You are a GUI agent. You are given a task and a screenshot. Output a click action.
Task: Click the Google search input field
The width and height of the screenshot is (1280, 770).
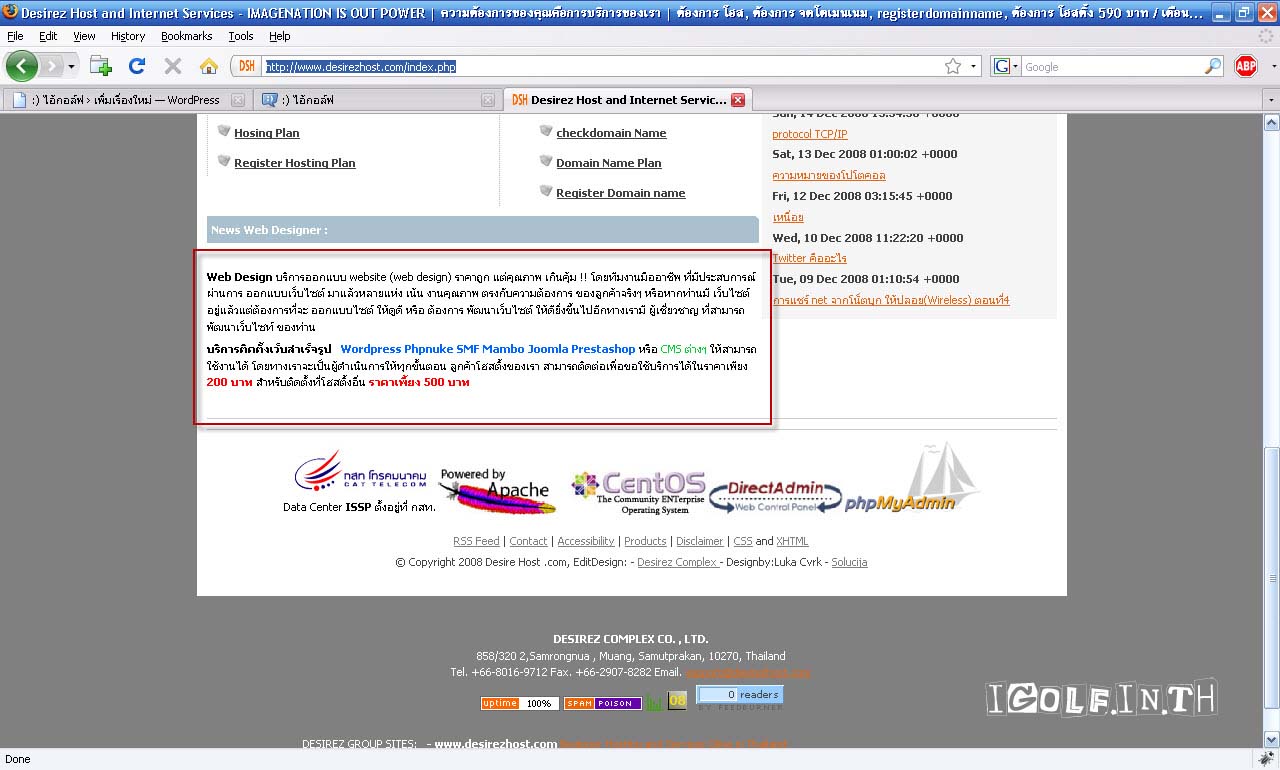1112,66
